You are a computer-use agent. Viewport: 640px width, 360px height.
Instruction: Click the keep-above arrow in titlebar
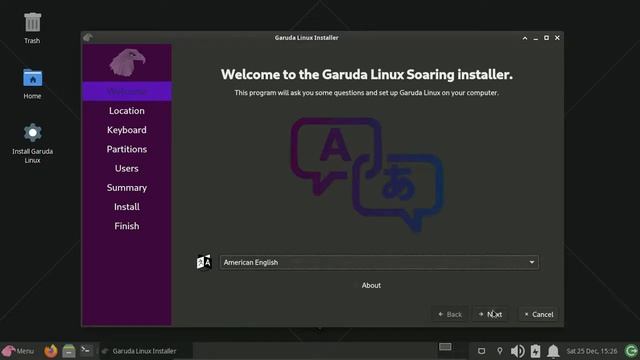coord(525,38)
